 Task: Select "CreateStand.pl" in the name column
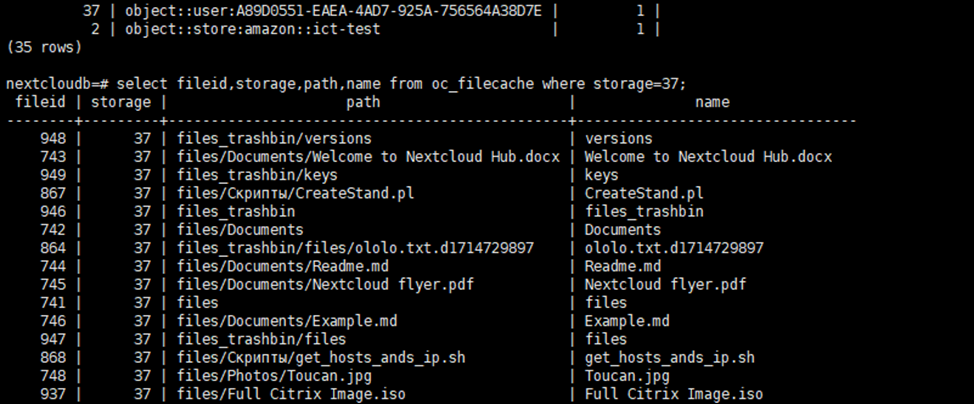click(x=644, y=193)
